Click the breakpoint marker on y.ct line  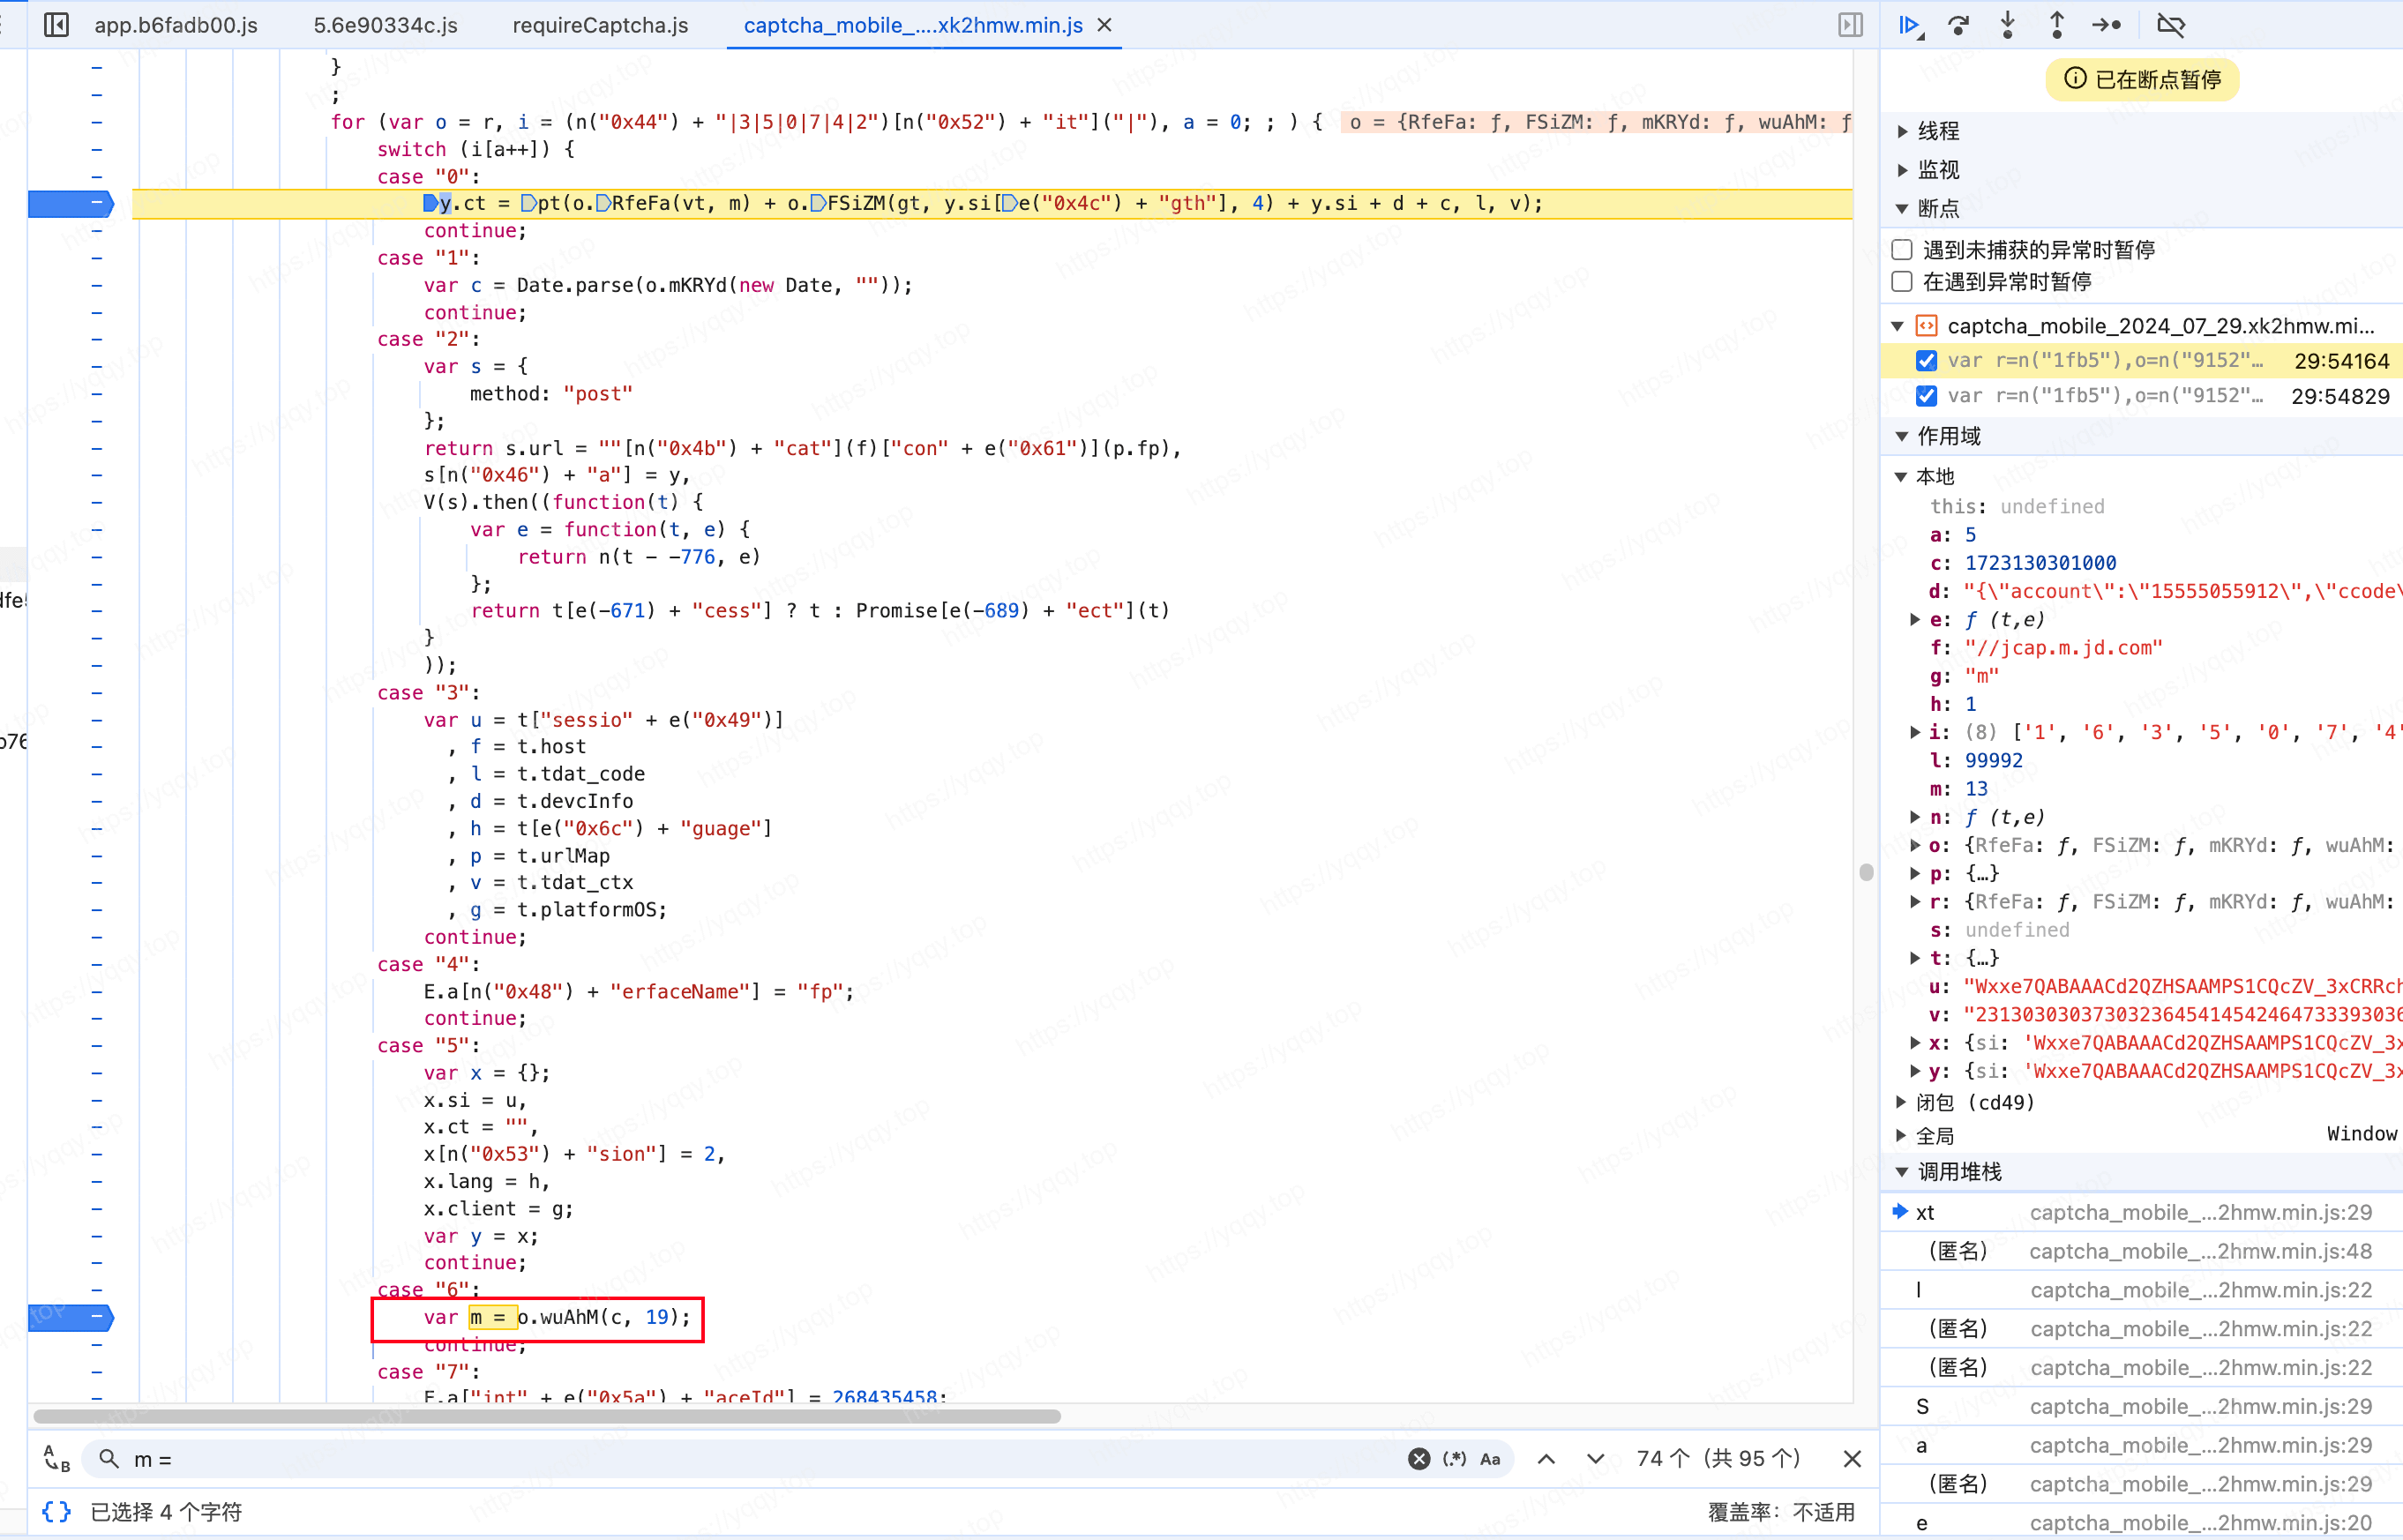coord(70,203)
